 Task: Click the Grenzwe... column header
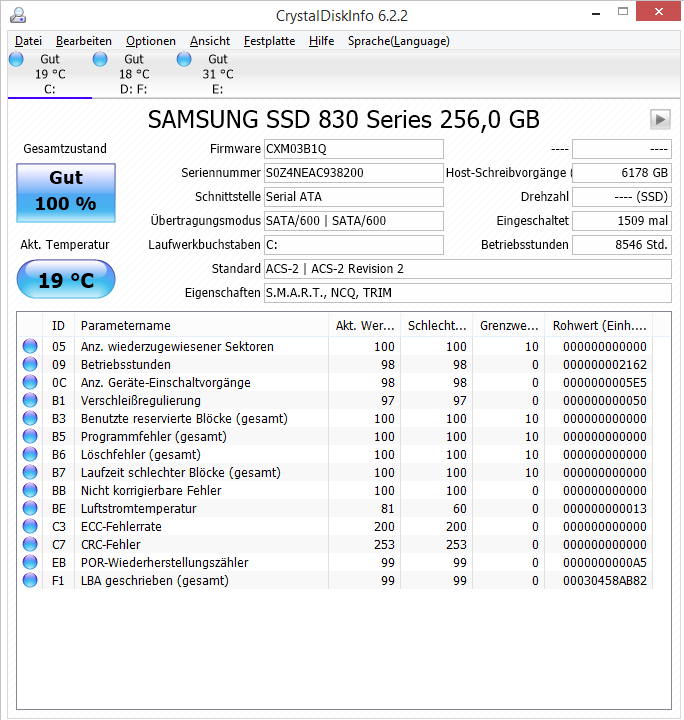pyautogui.click(x=509, y=326)
